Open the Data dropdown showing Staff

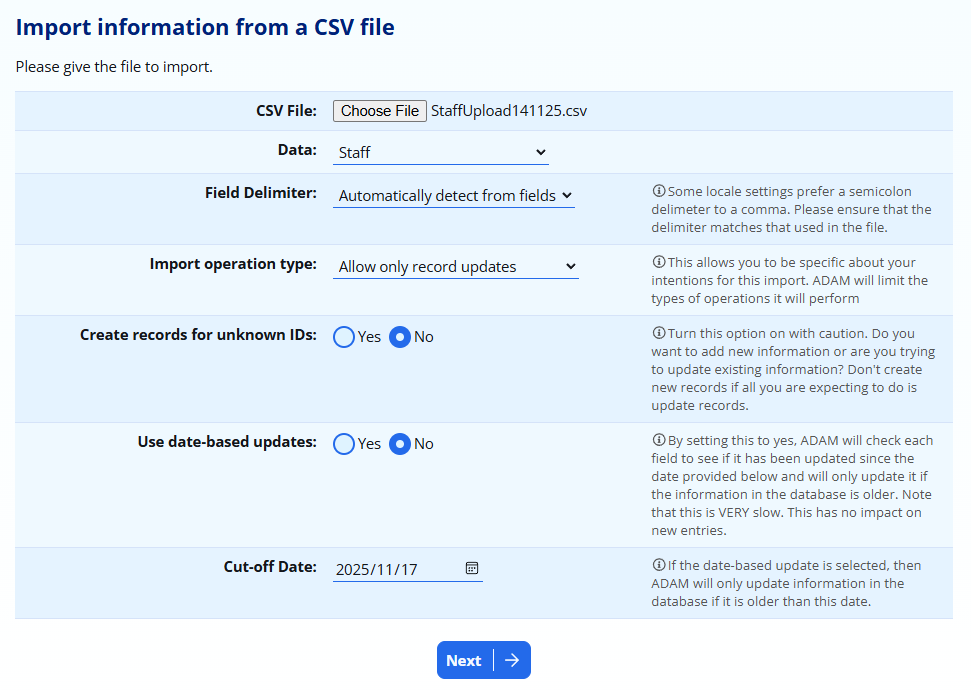pos(440,153)
